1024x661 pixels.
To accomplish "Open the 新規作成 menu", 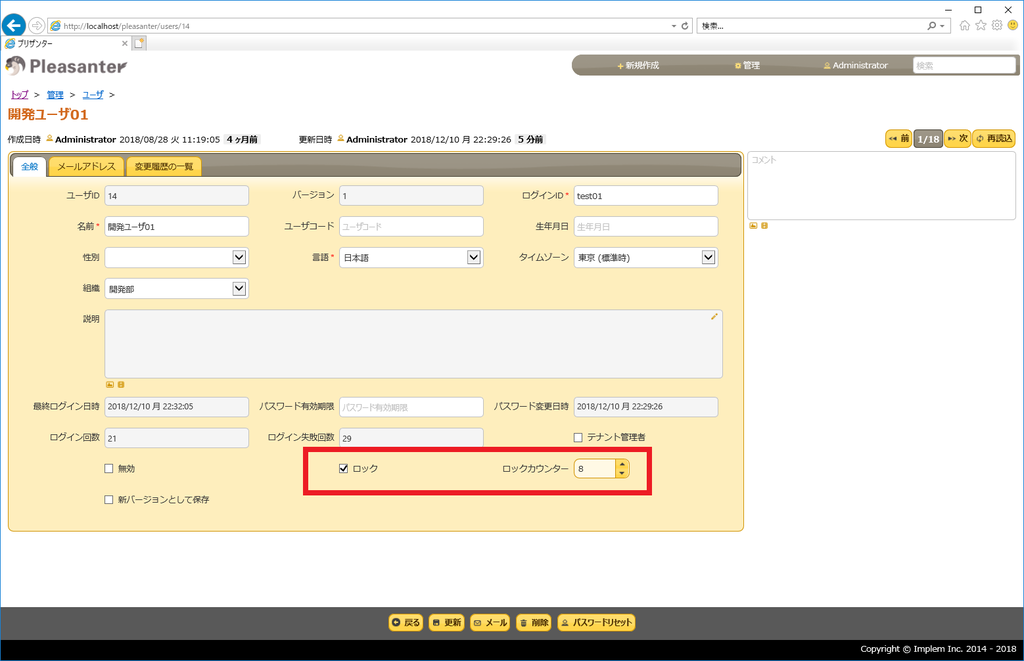I will [638, 65].
